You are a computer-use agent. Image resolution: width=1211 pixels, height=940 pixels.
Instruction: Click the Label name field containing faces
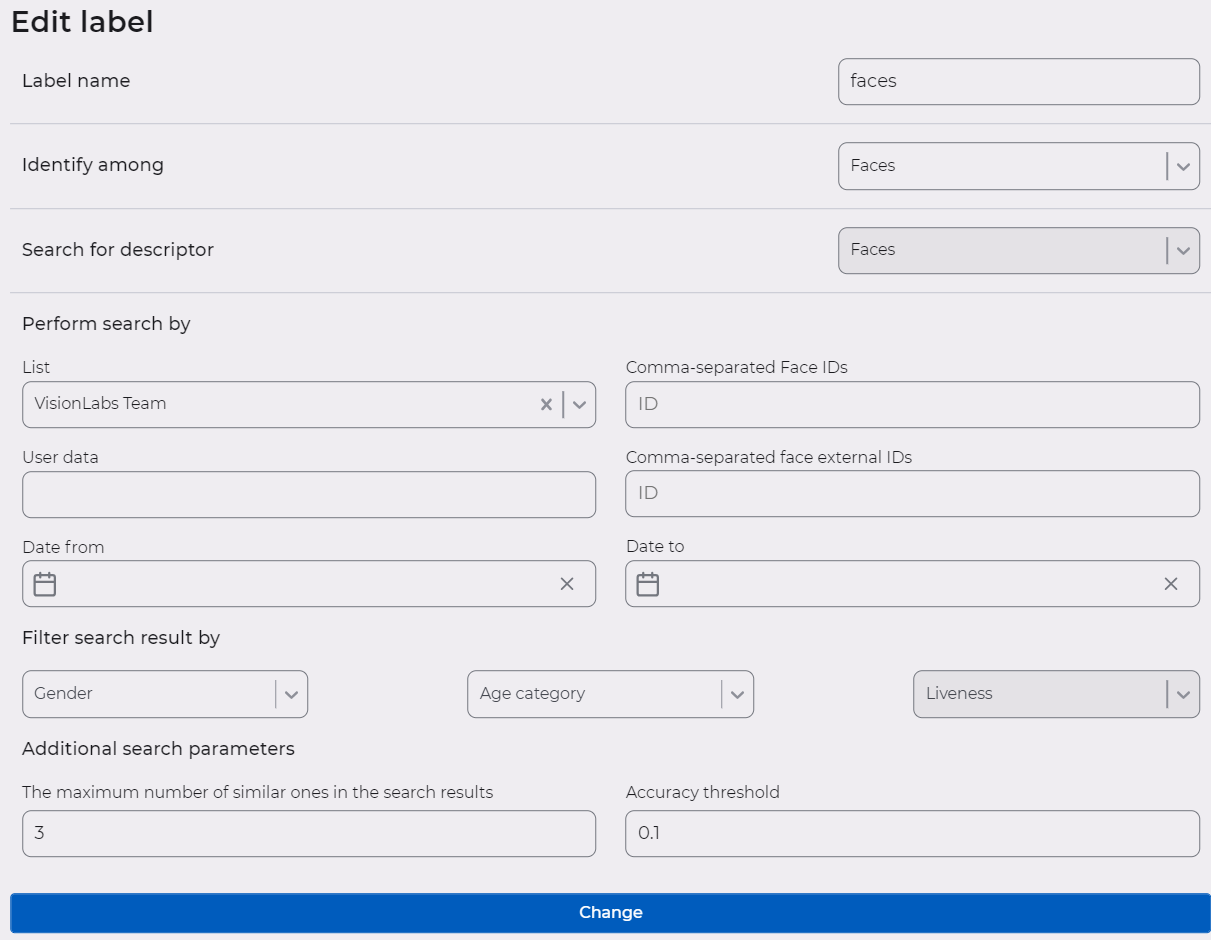tap(1018, 81)
